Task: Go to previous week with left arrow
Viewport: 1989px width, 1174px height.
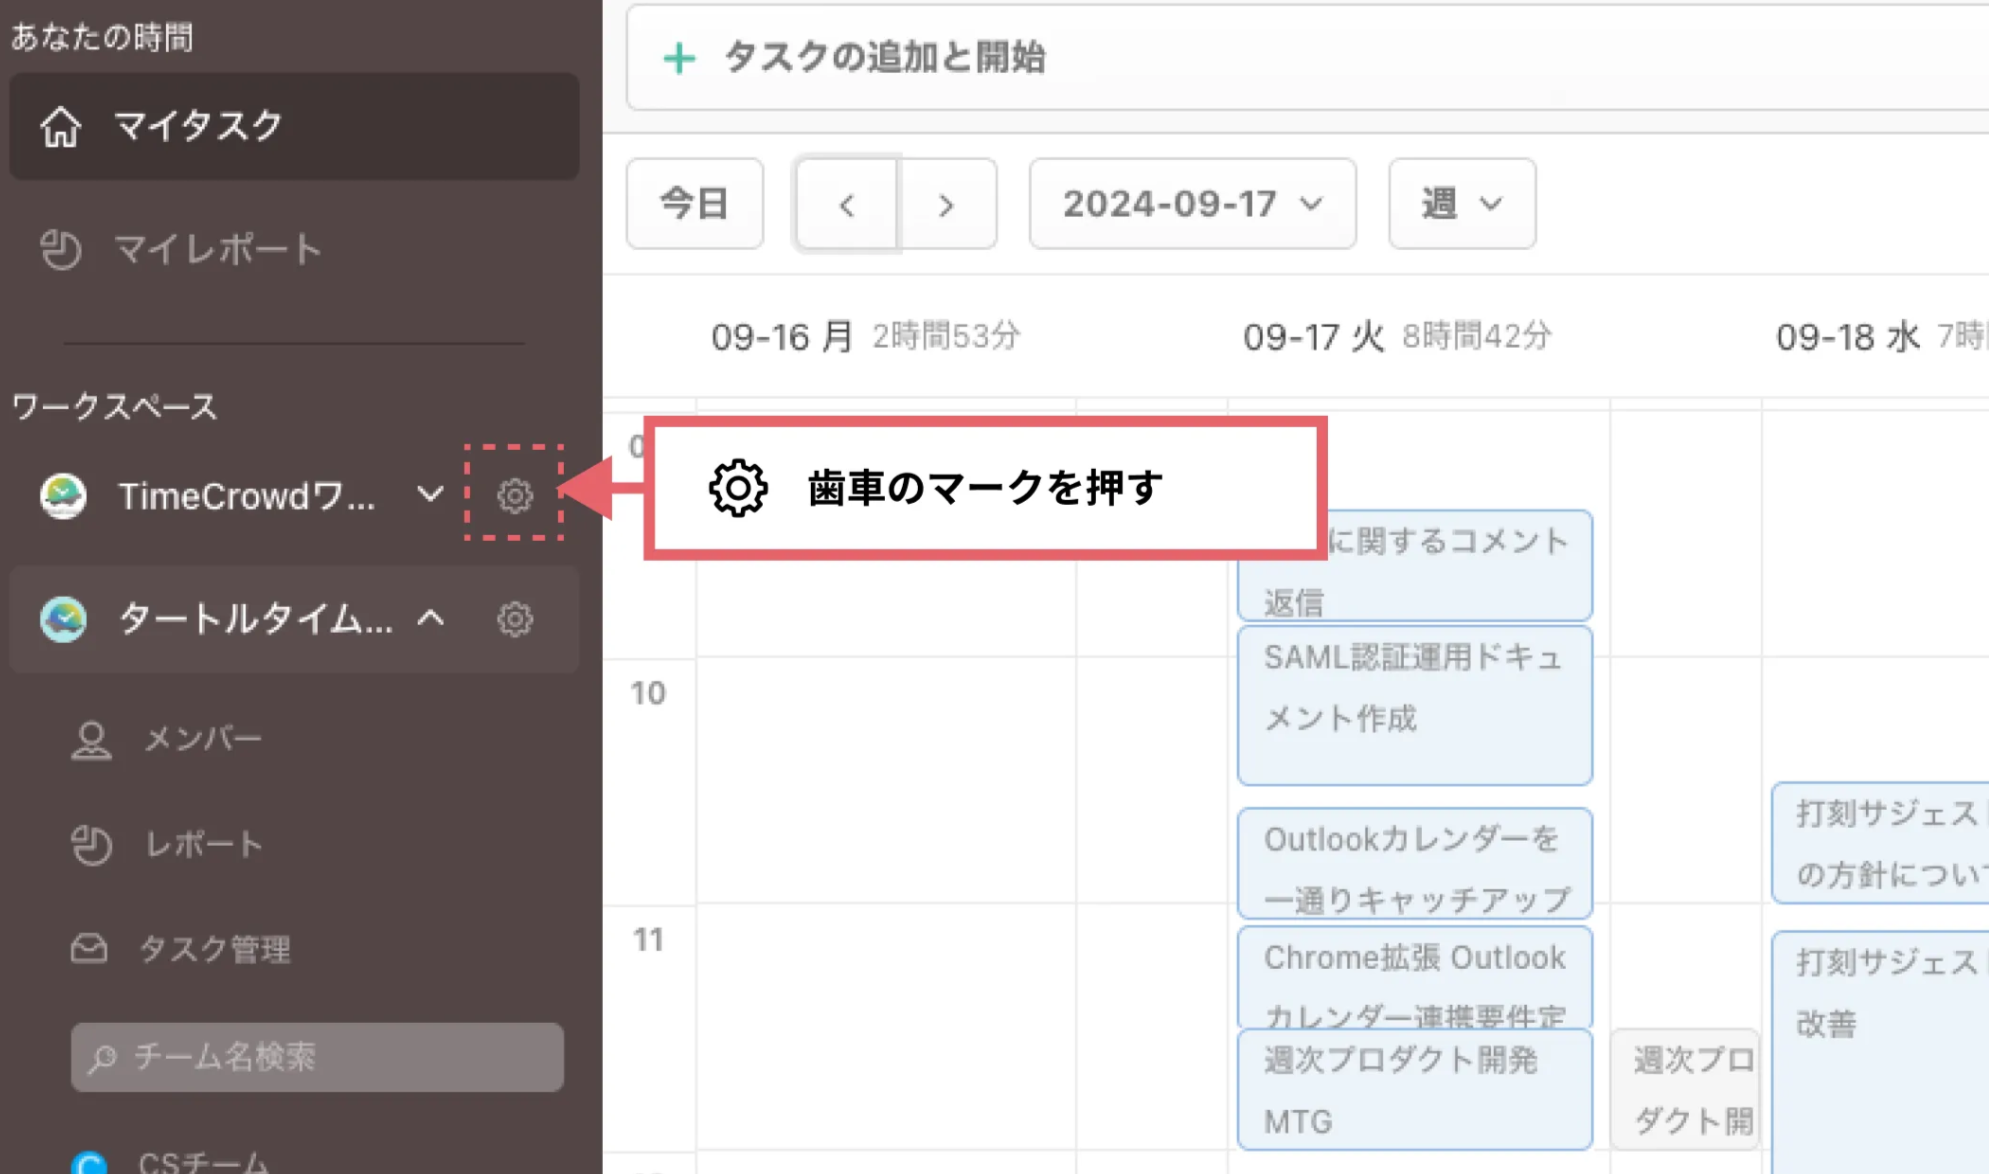Action: pyautogui.click(x=846, y=205)
